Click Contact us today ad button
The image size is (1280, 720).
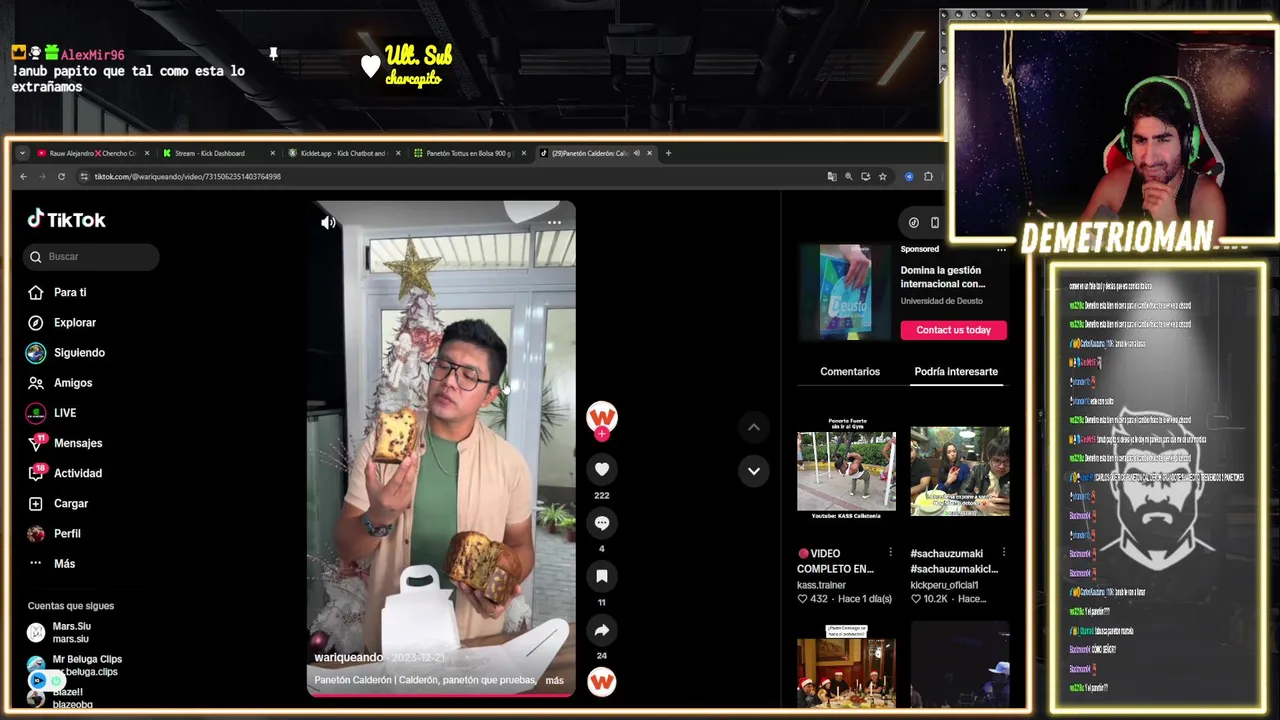click(954, 330)
